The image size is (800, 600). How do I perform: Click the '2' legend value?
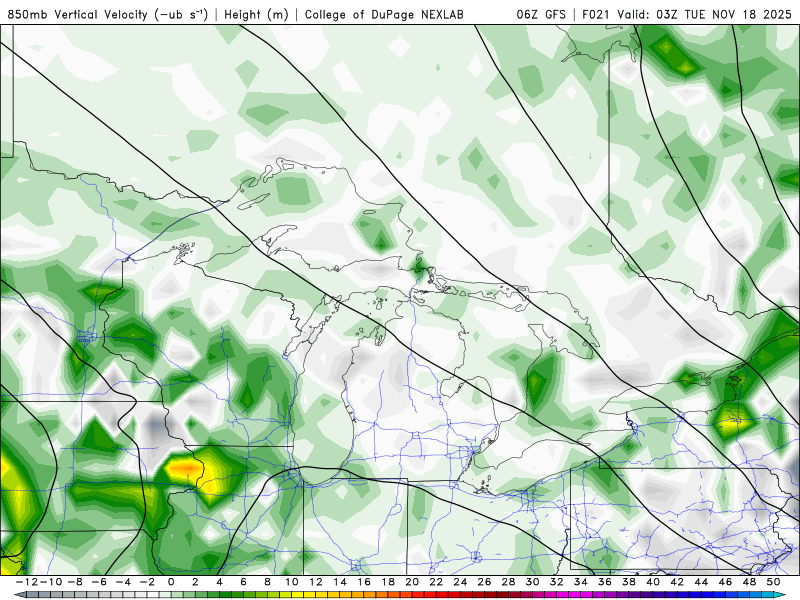[x=195, y=582]
